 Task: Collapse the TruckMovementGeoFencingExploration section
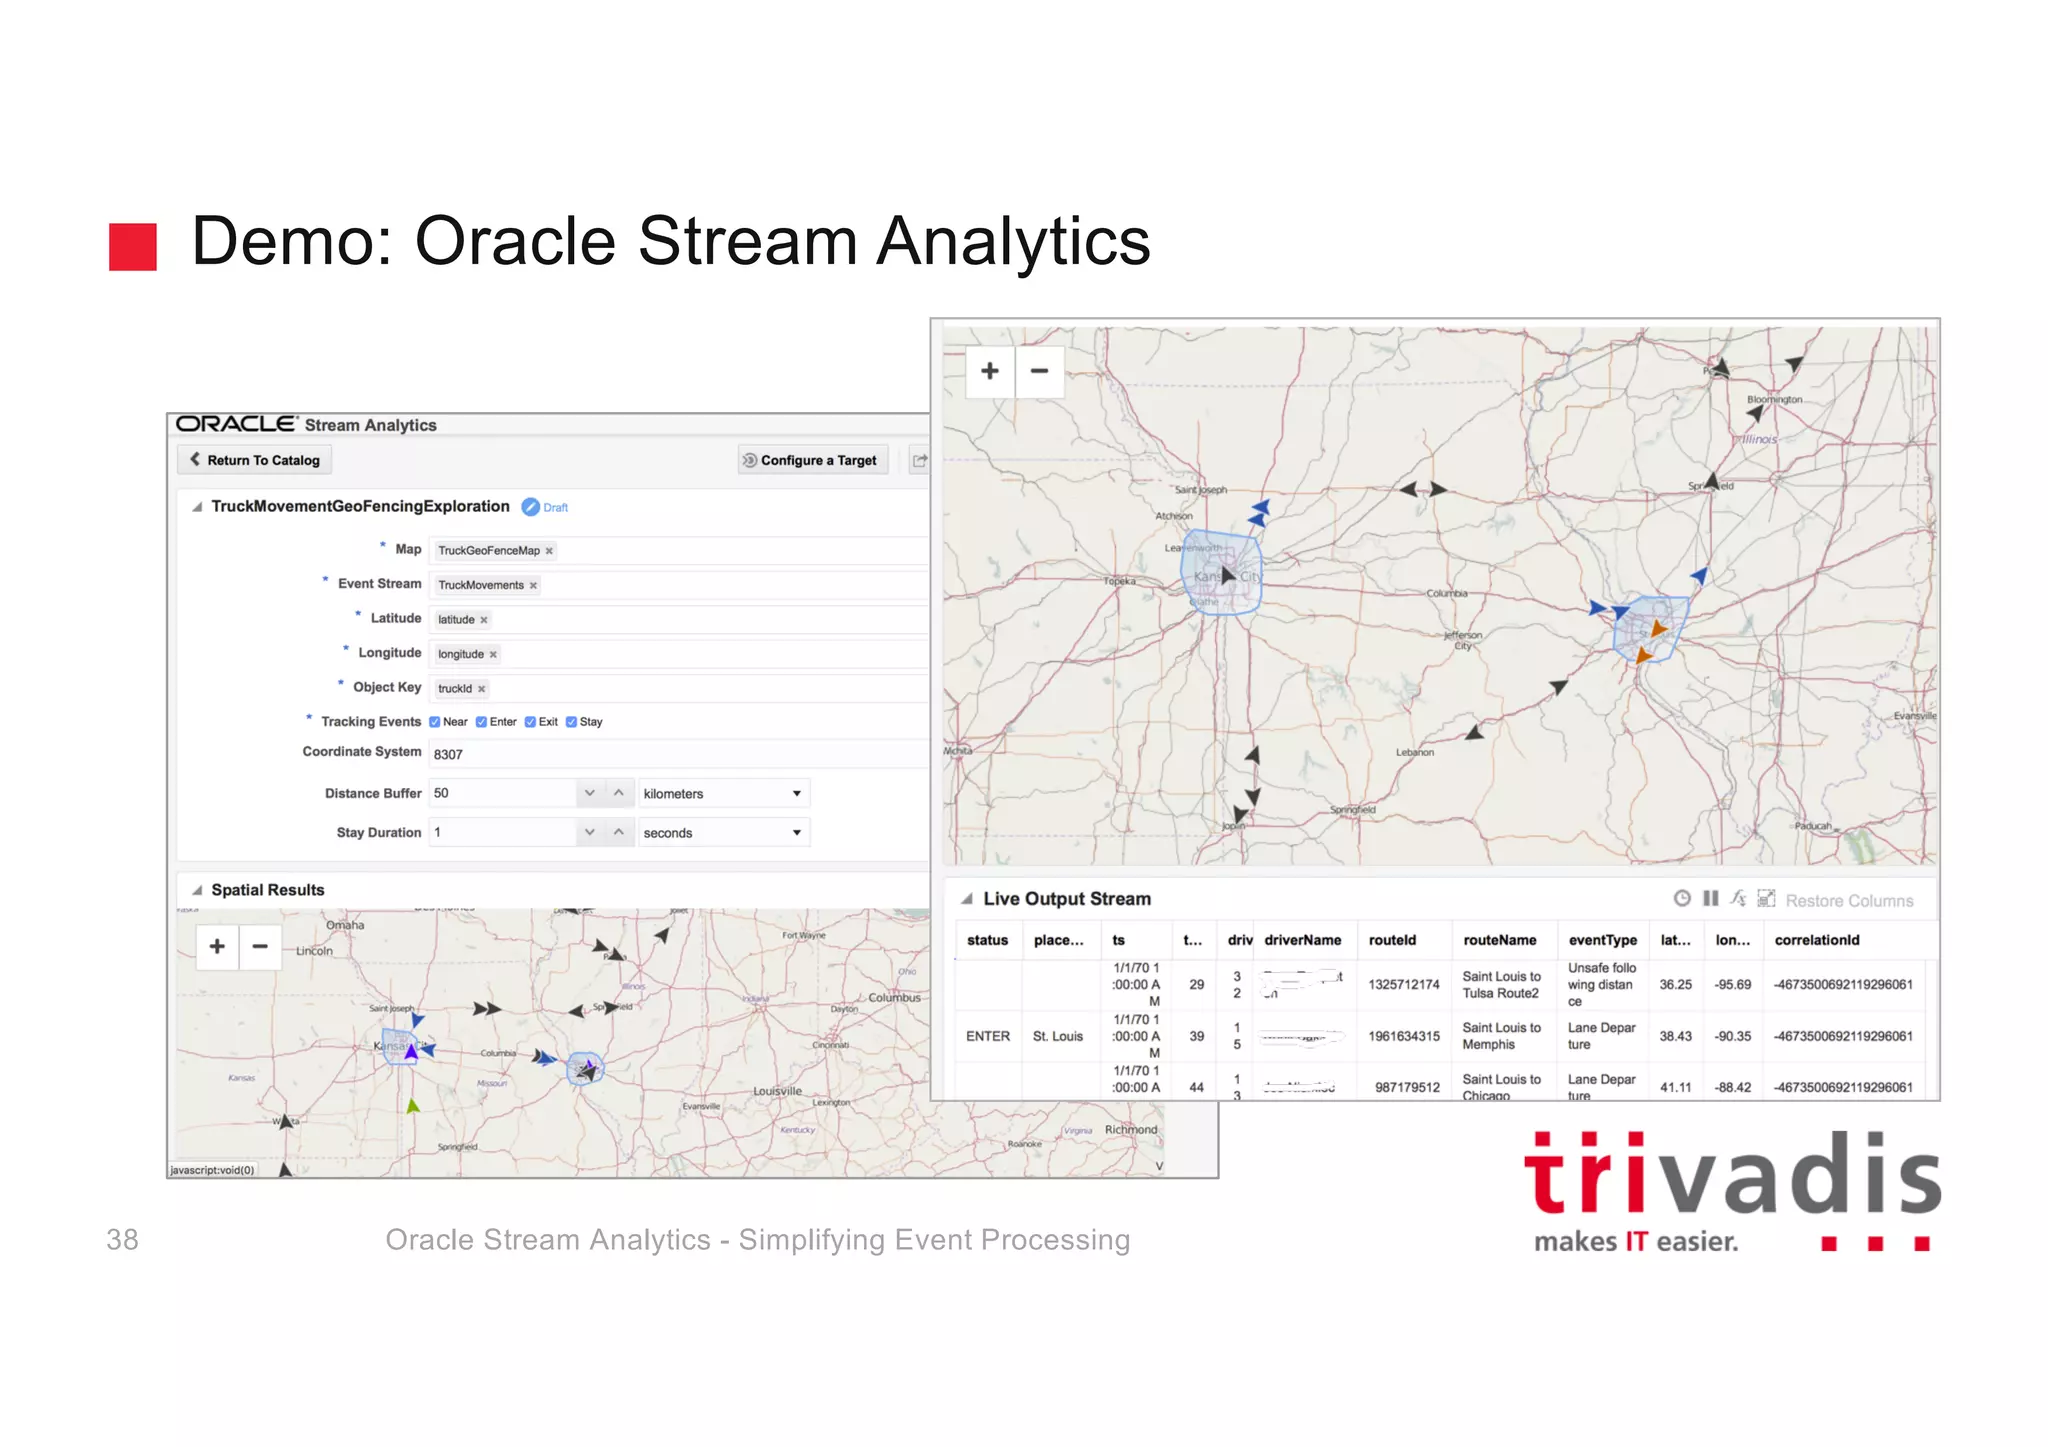pyautogui.click(x=197, y=507)
